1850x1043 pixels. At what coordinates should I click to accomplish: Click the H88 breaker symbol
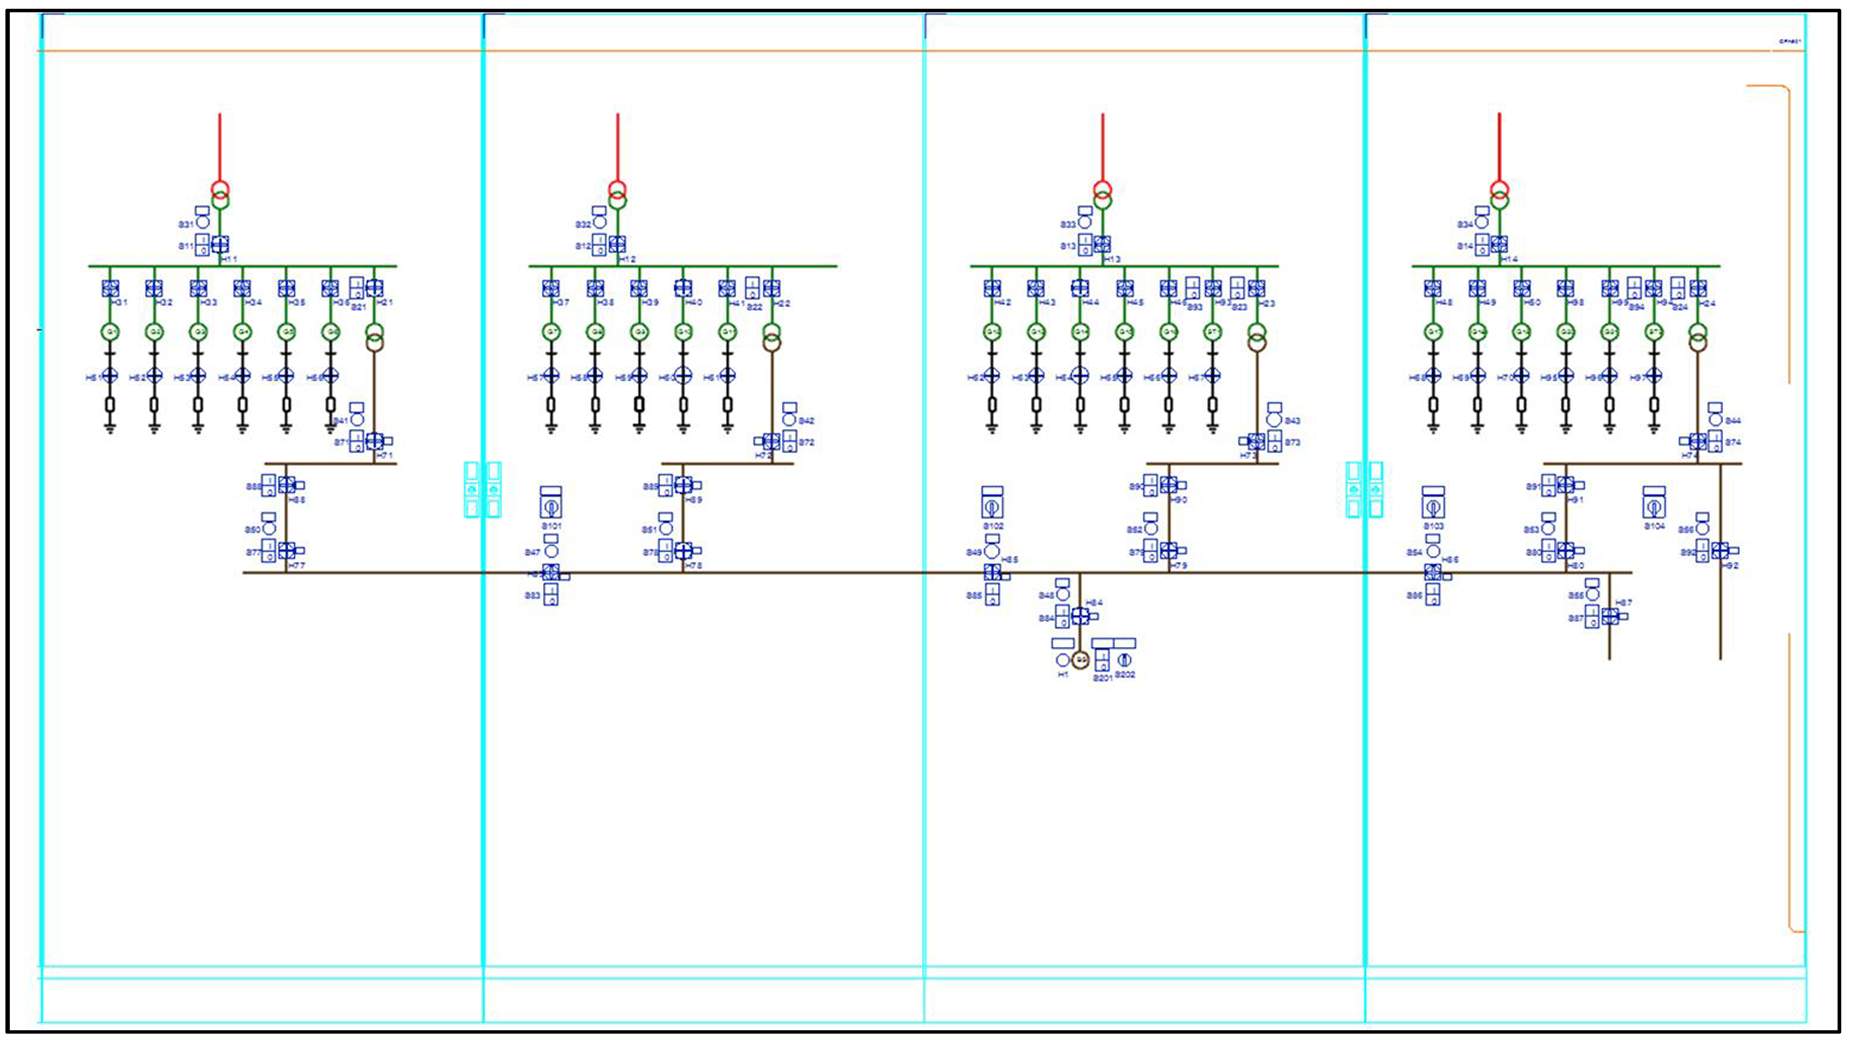(287, 485)
